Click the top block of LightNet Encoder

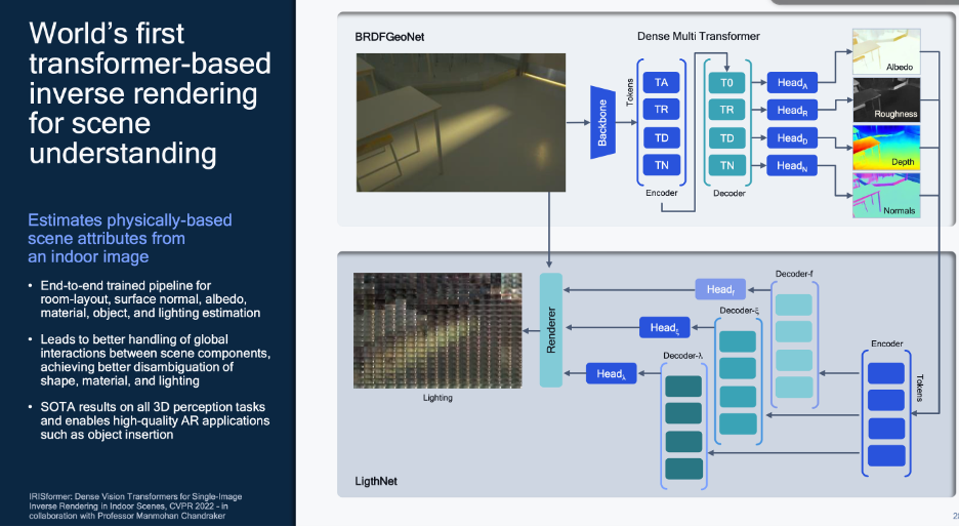[885, 373]
